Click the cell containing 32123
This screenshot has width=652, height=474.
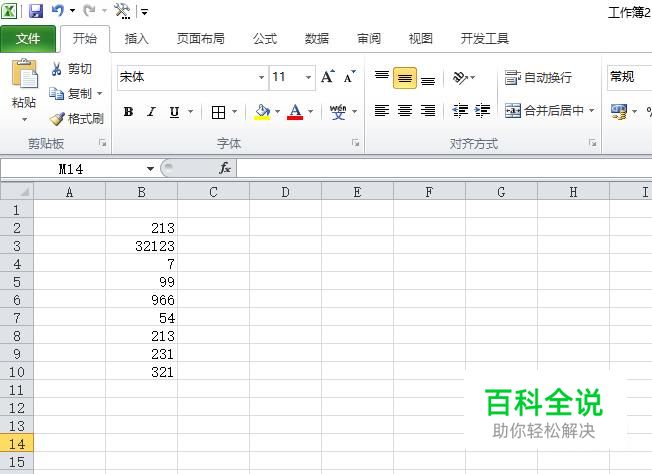[141, 246]
